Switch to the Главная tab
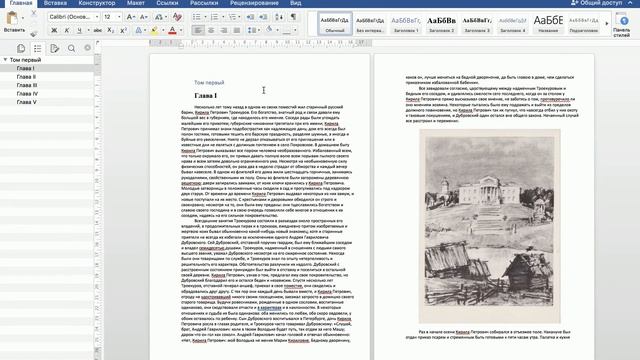 coord(20,3)
